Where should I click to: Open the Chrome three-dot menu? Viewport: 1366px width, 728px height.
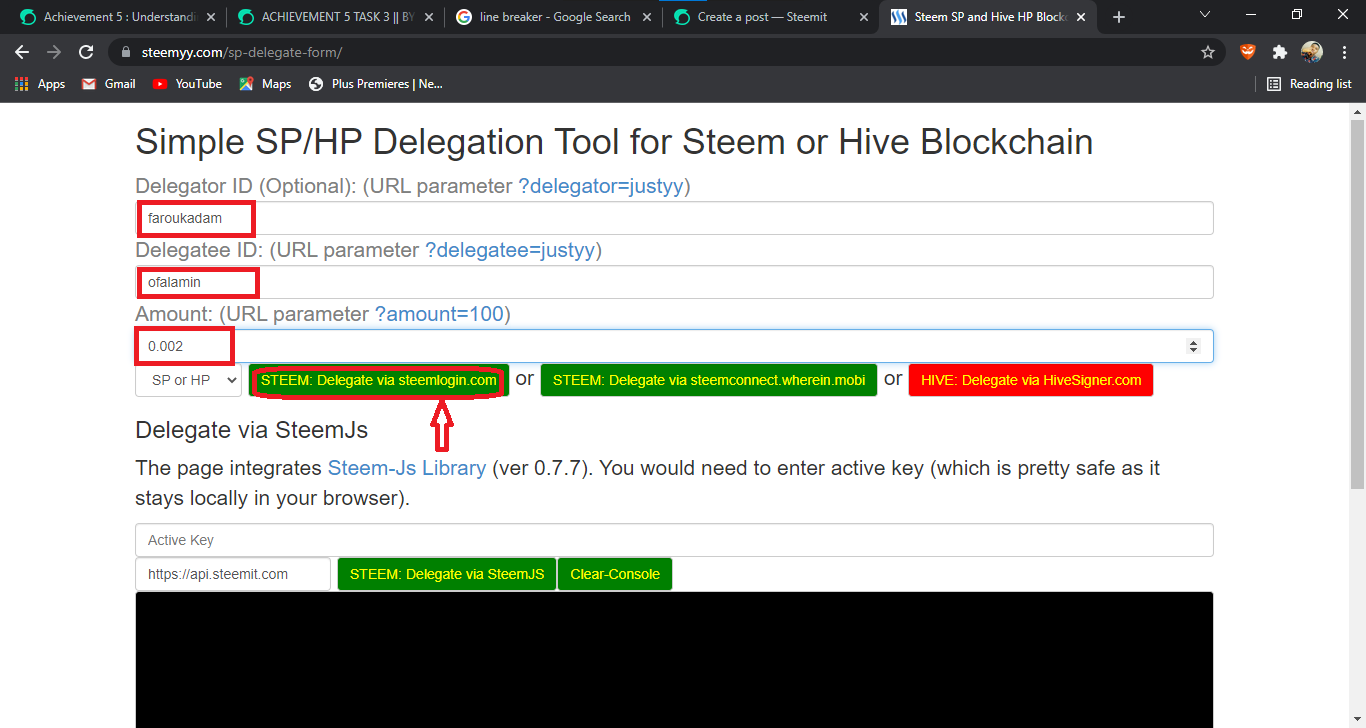(1343, 52)
